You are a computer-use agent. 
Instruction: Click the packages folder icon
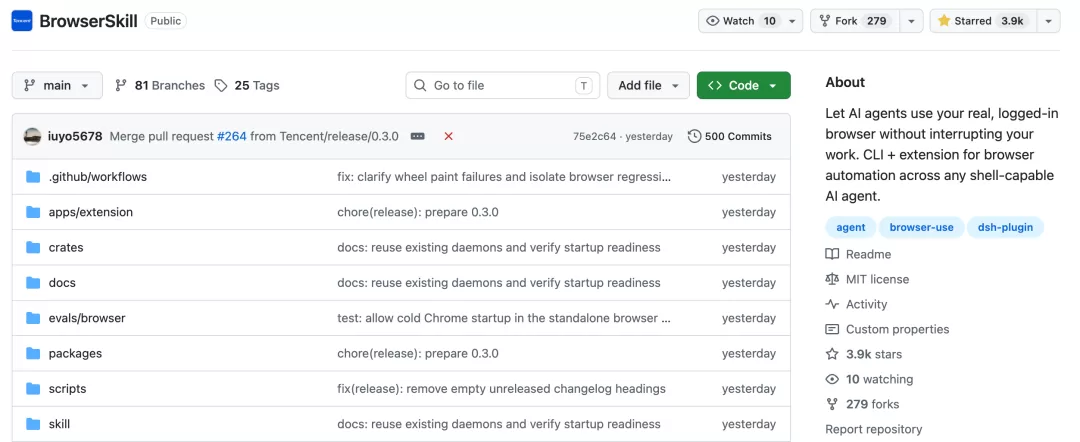click(33, 353)
